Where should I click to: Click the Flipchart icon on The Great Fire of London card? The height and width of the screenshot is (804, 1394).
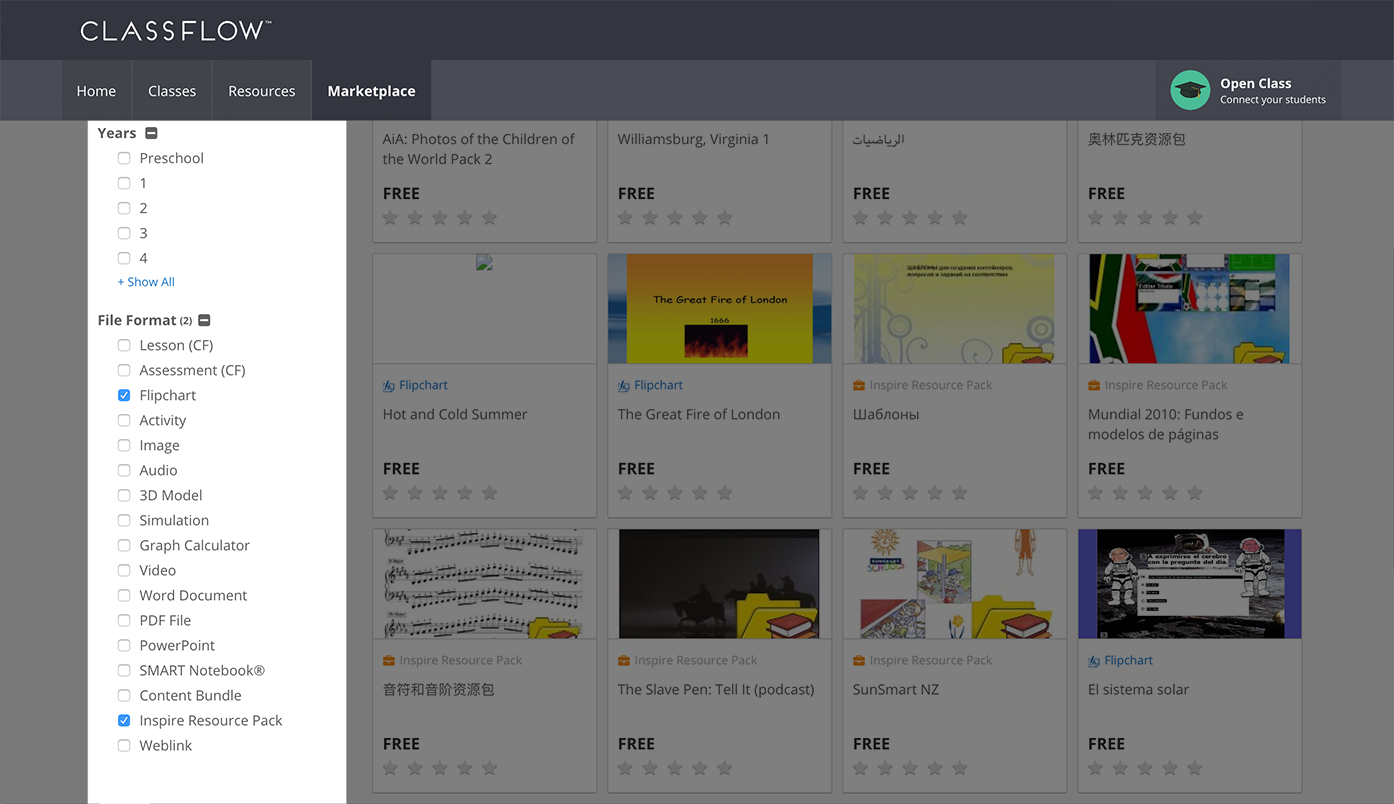(625, 384)
